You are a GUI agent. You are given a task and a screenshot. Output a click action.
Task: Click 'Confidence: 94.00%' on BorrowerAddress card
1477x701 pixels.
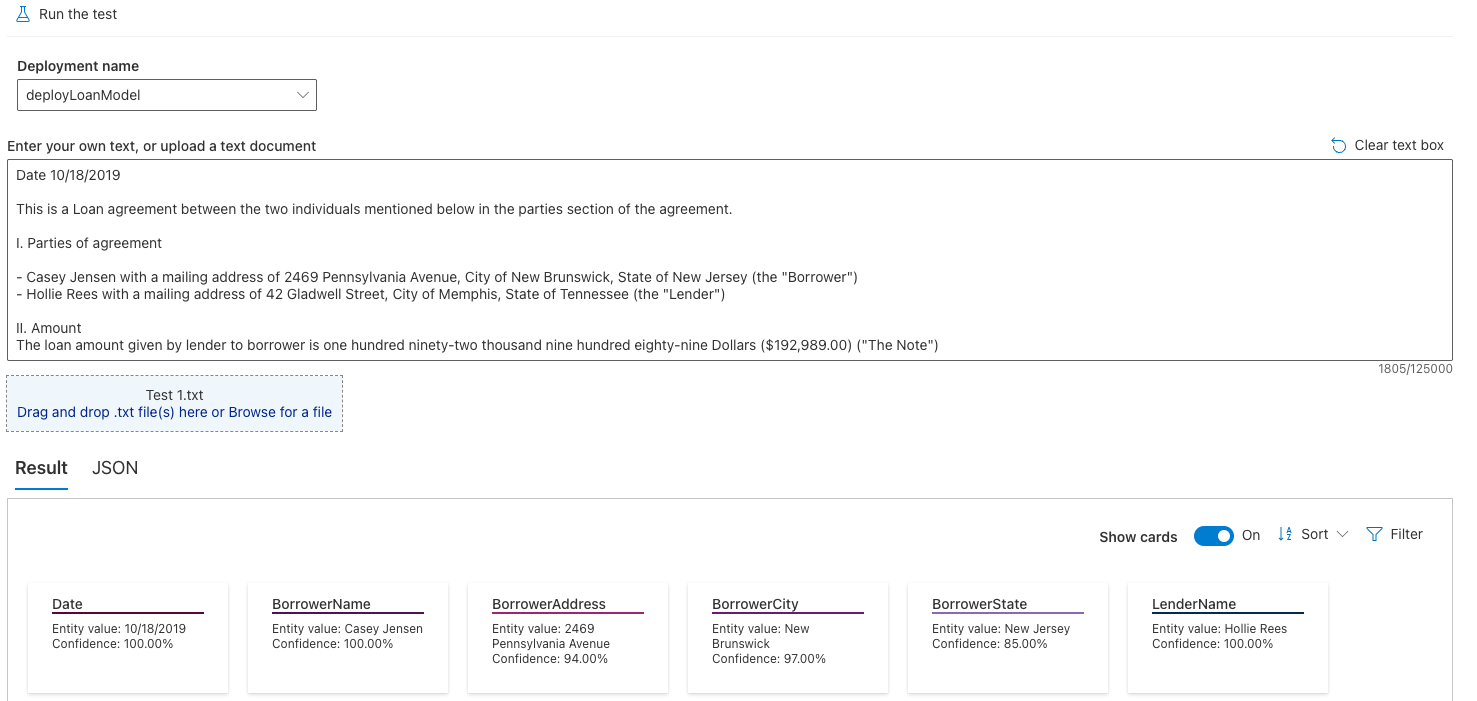click(549, 659)
